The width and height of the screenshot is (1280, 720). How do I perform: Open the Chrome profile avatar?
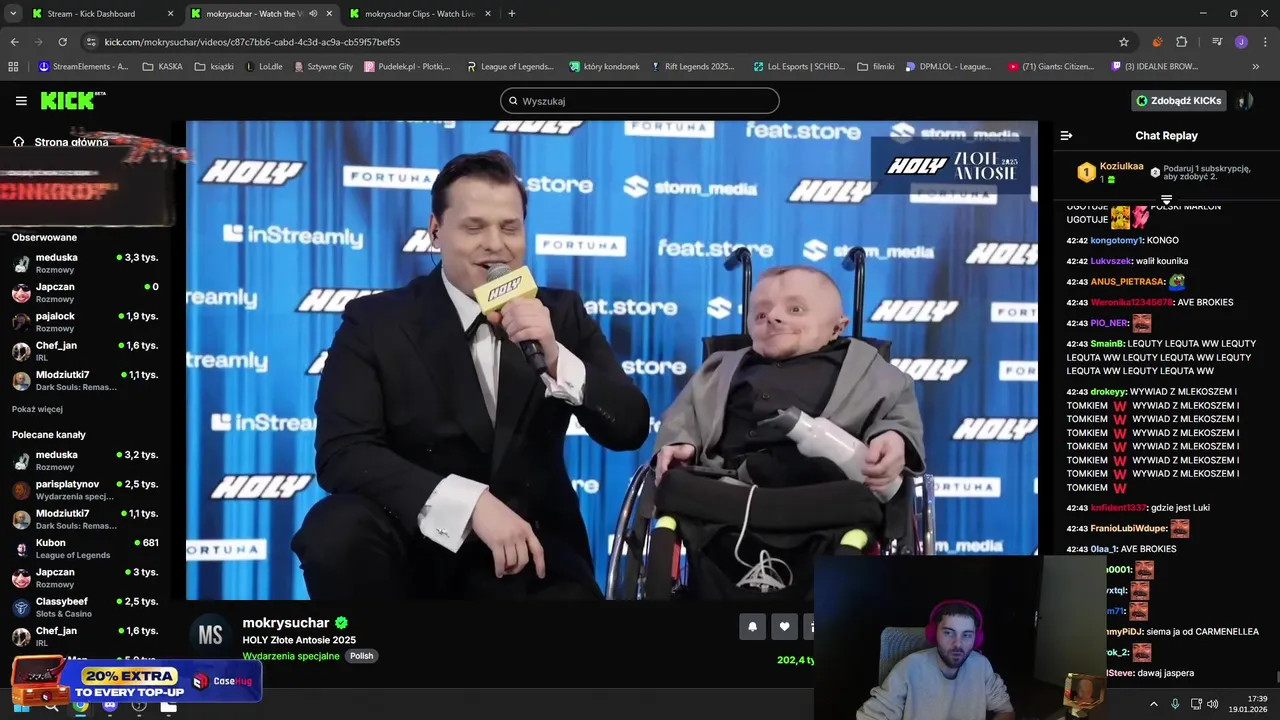(1241, 42)
